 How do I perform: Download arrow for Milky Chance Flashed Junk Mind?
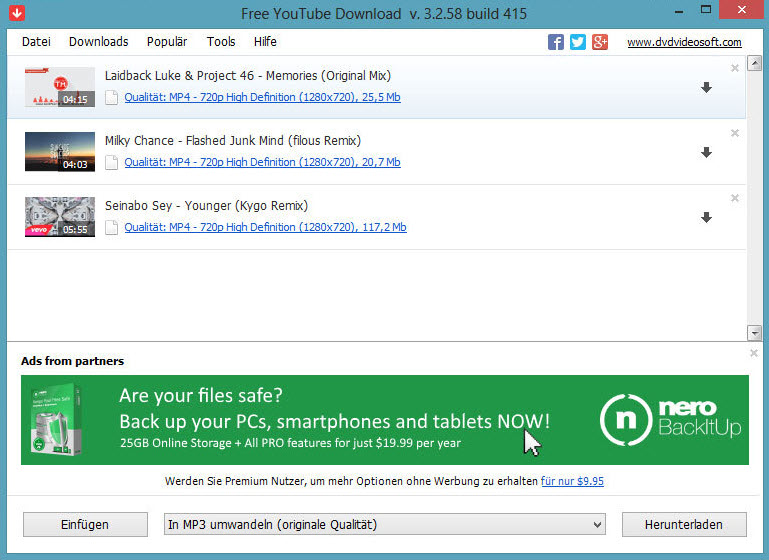(x=706, y=153)
